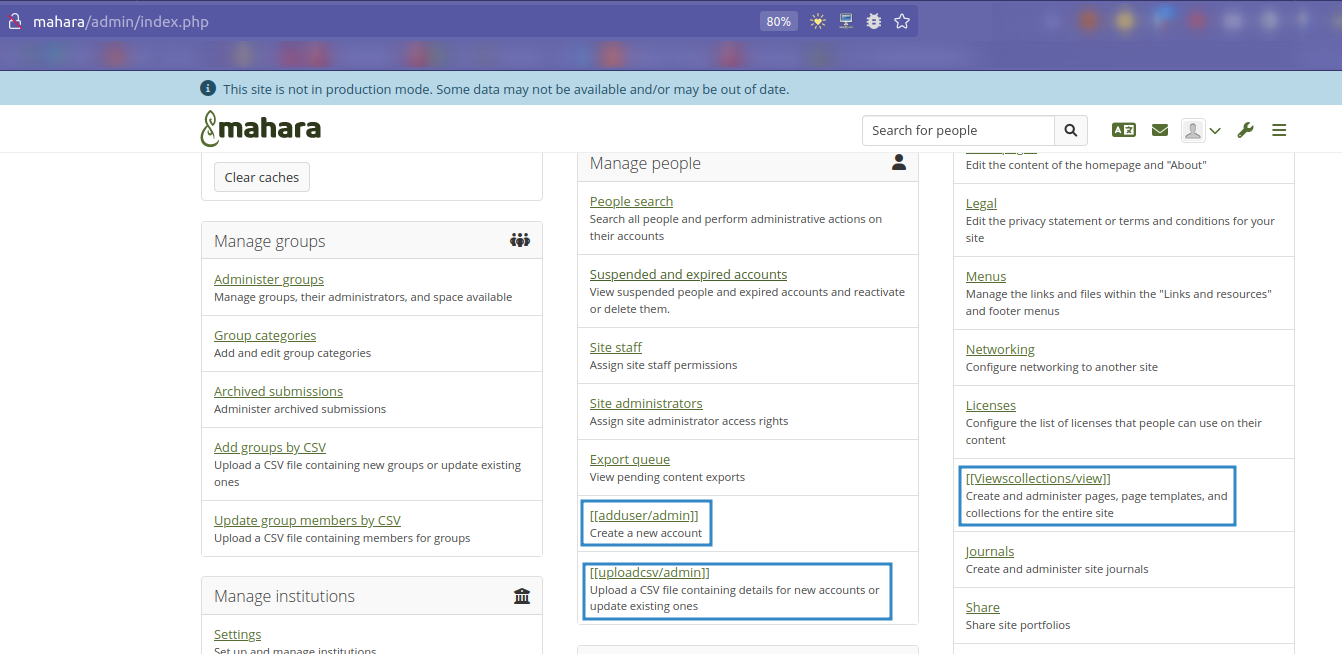Click the Mahara logo
1342x654 pixels.
[261, 129]
